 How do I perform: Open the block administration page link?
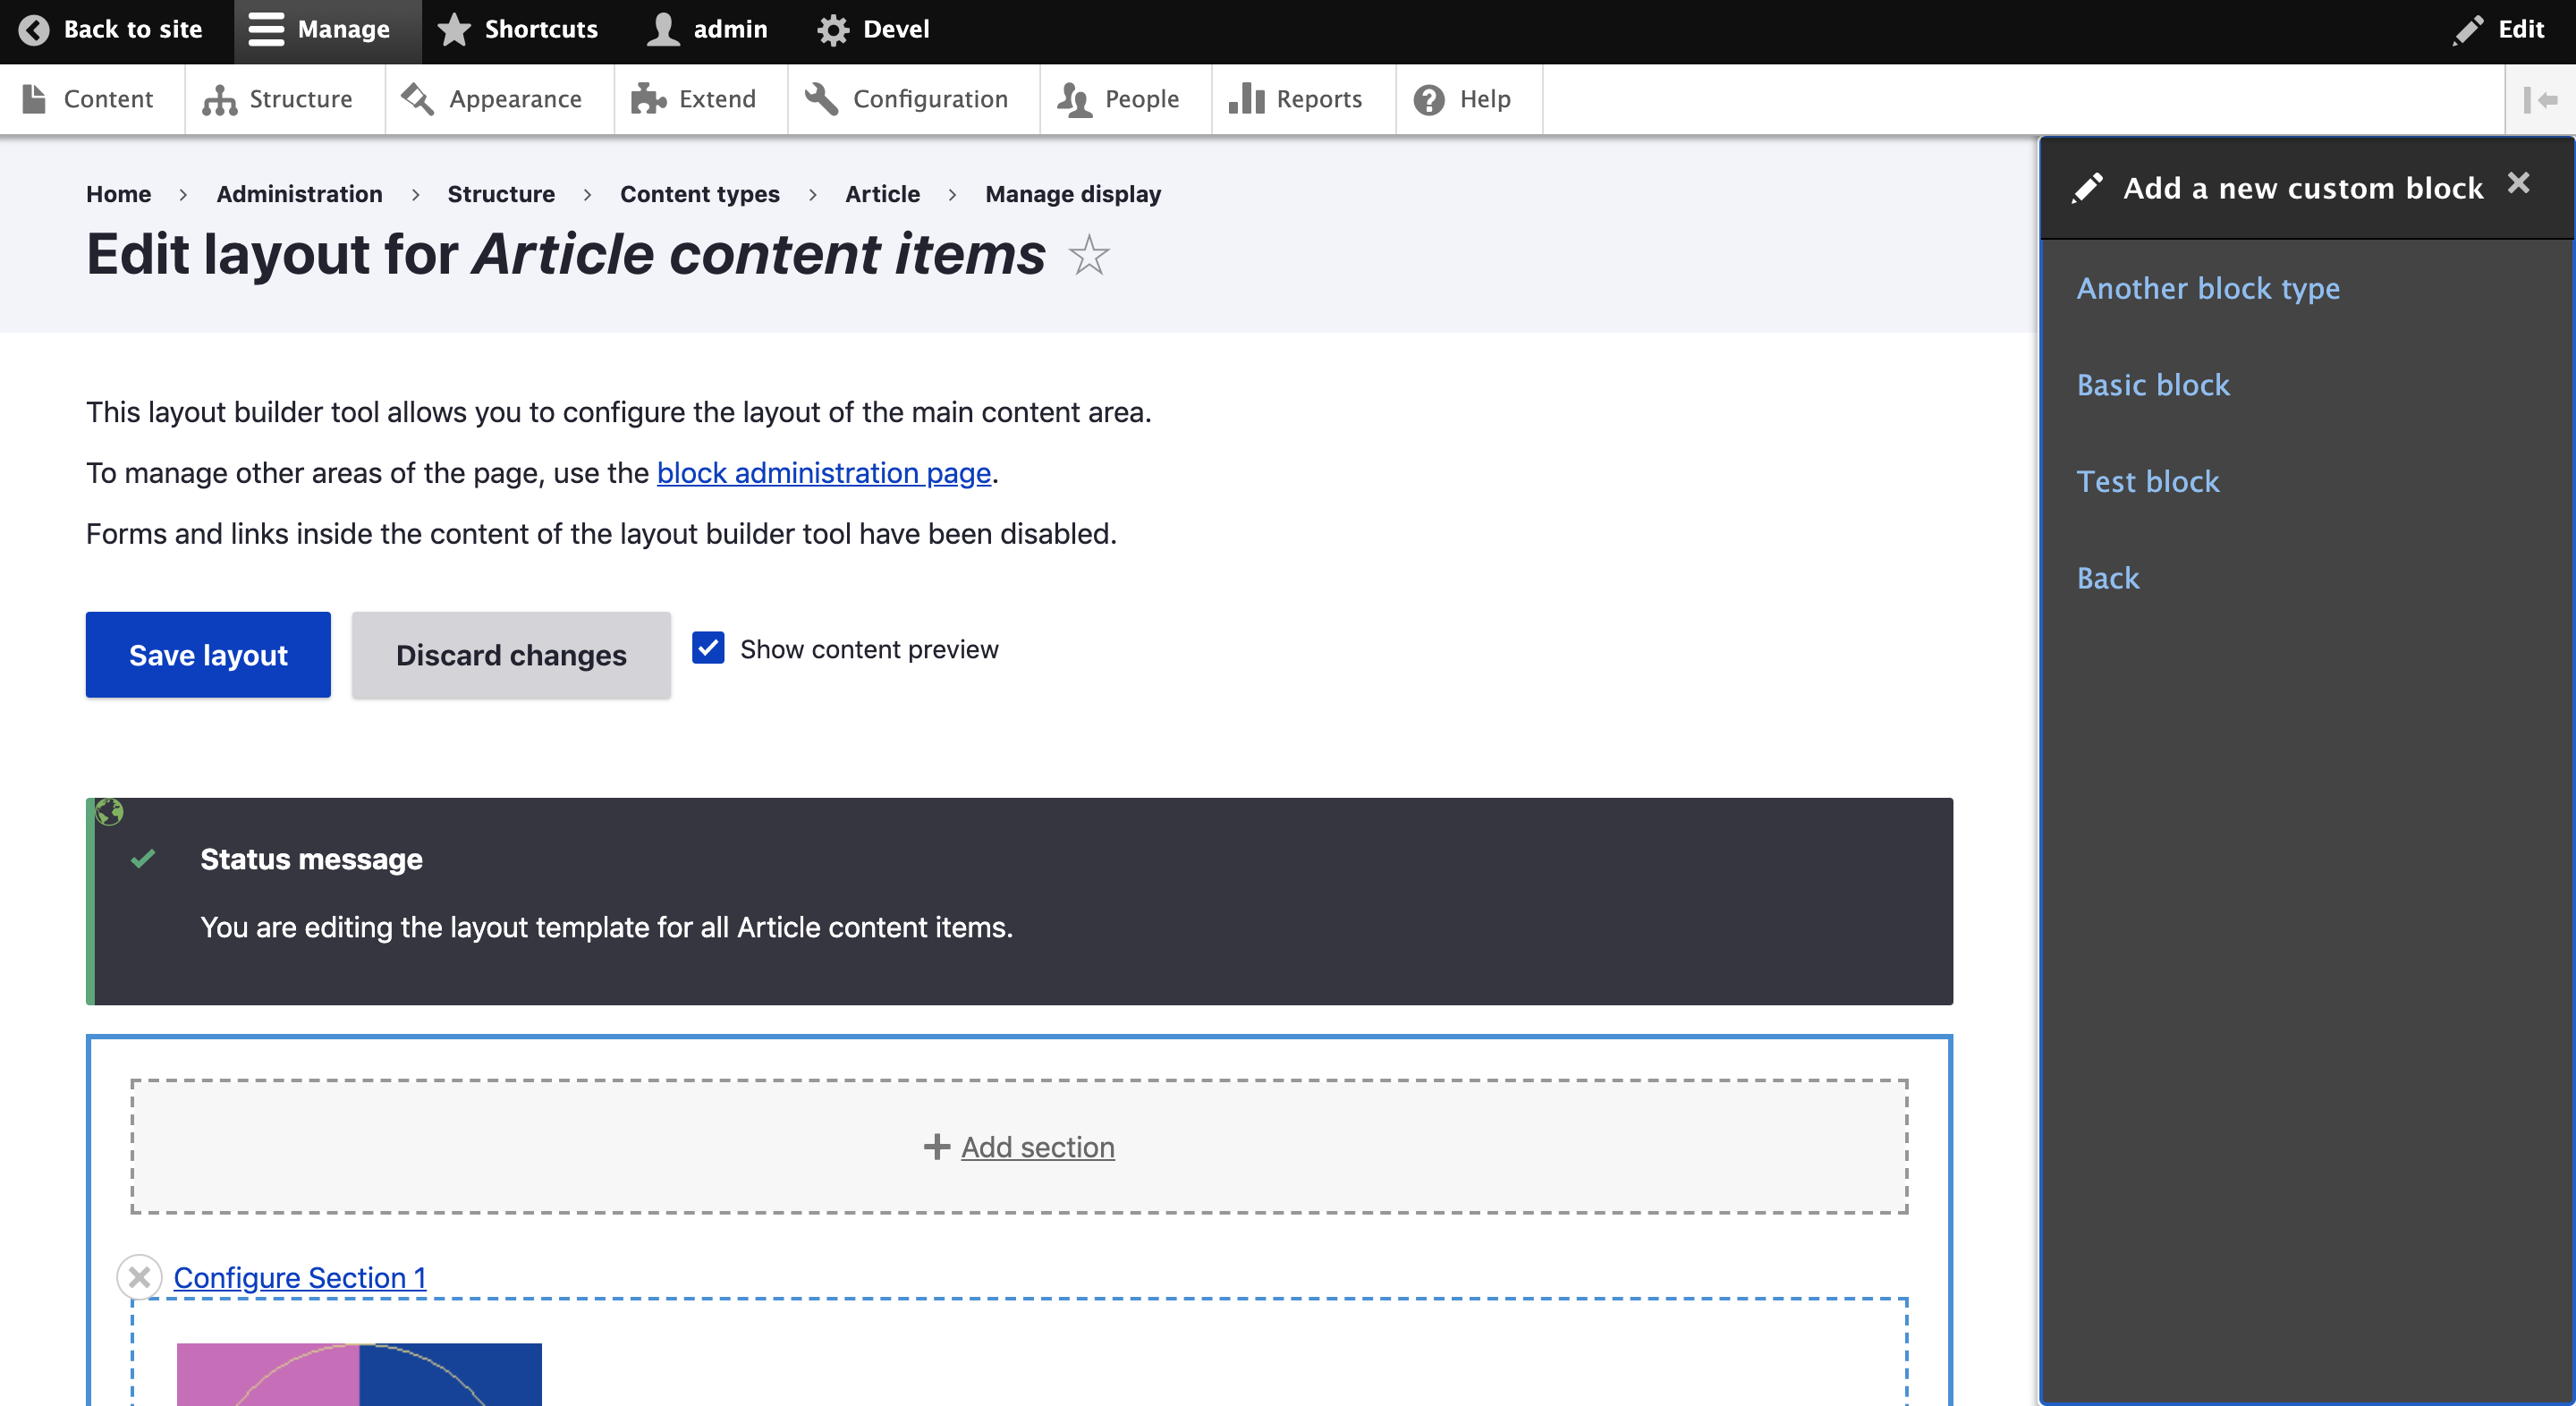822,472
